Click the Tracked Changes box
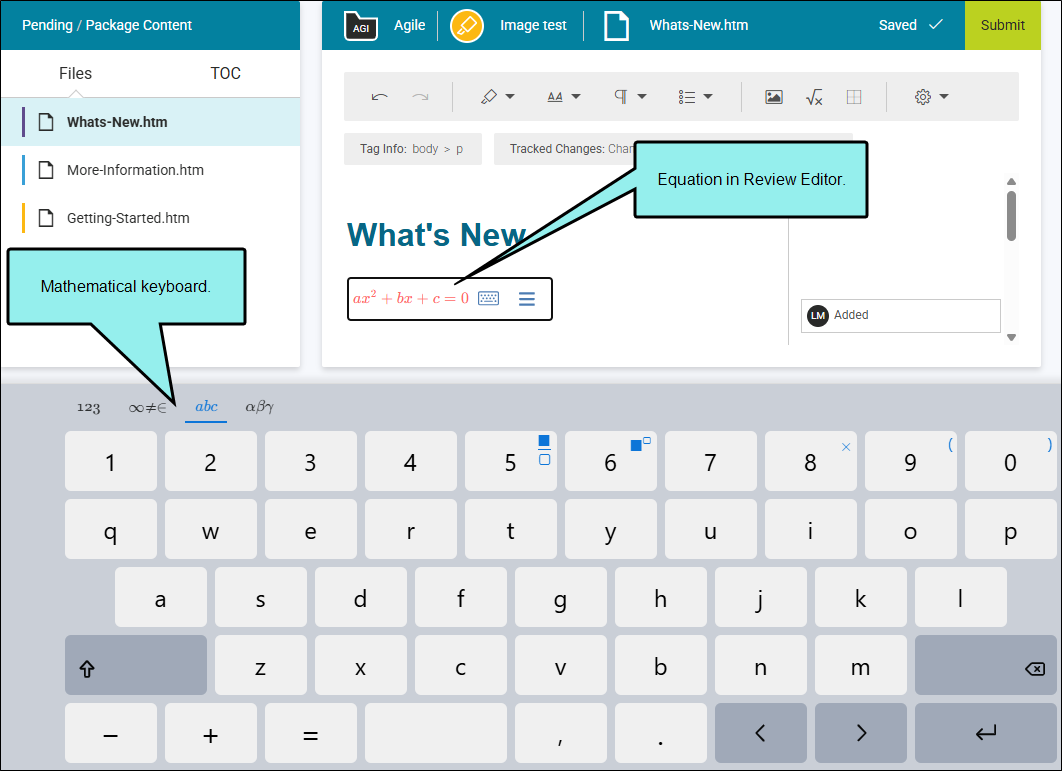This screenshot has height=771, width=1062. tap(564, 149)
